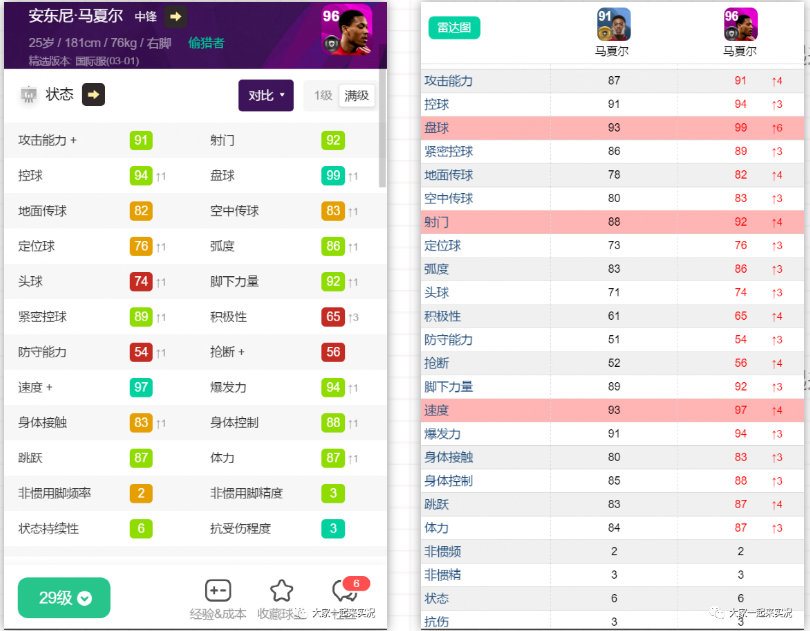Click 非惯频 label in comparison table
Screen dimensions: 810x631
point(442,551)
